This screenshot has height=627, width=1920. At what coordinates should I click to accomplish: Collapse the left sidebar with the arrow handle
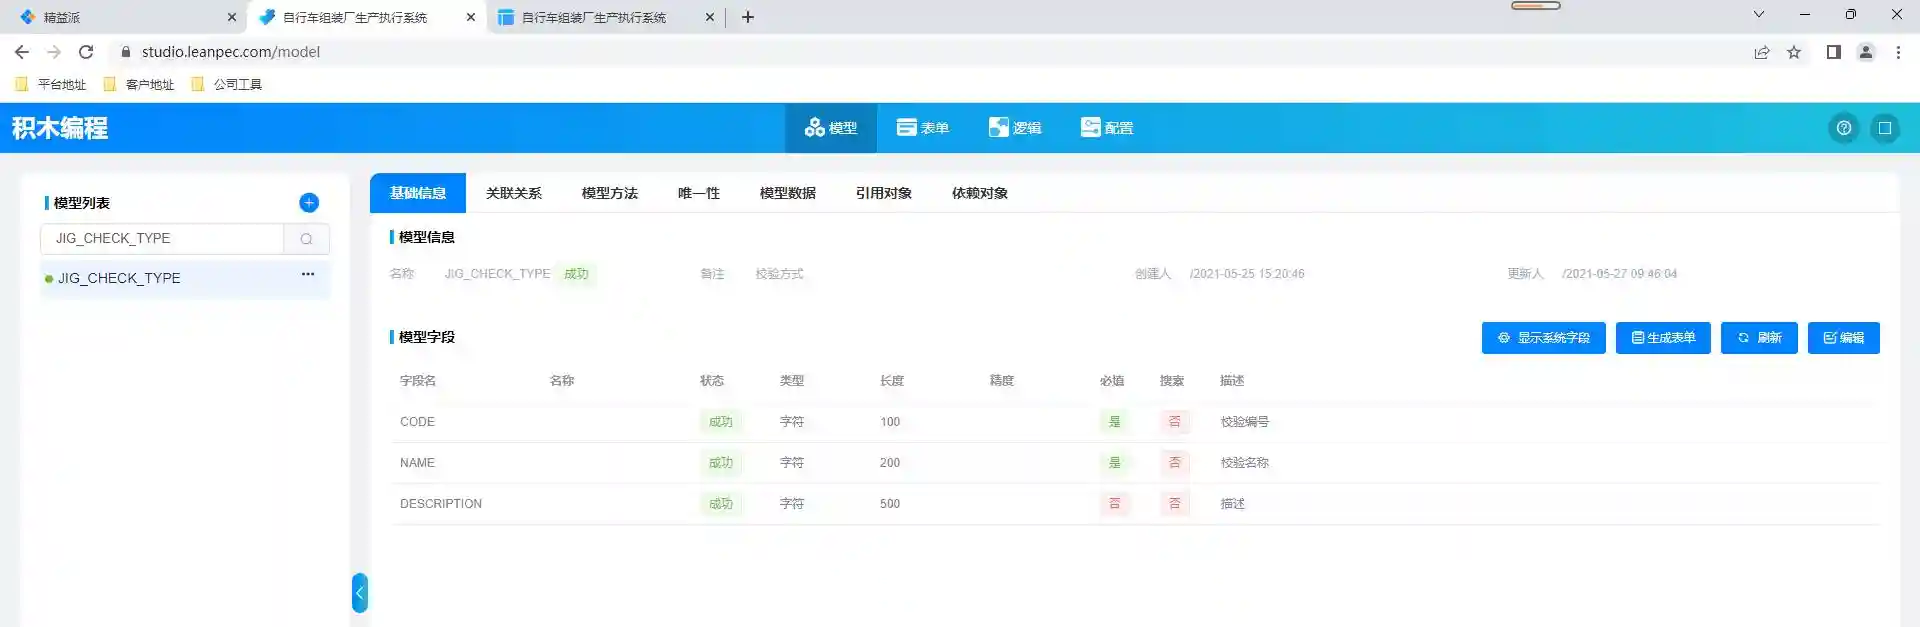[x=360, y=593]
